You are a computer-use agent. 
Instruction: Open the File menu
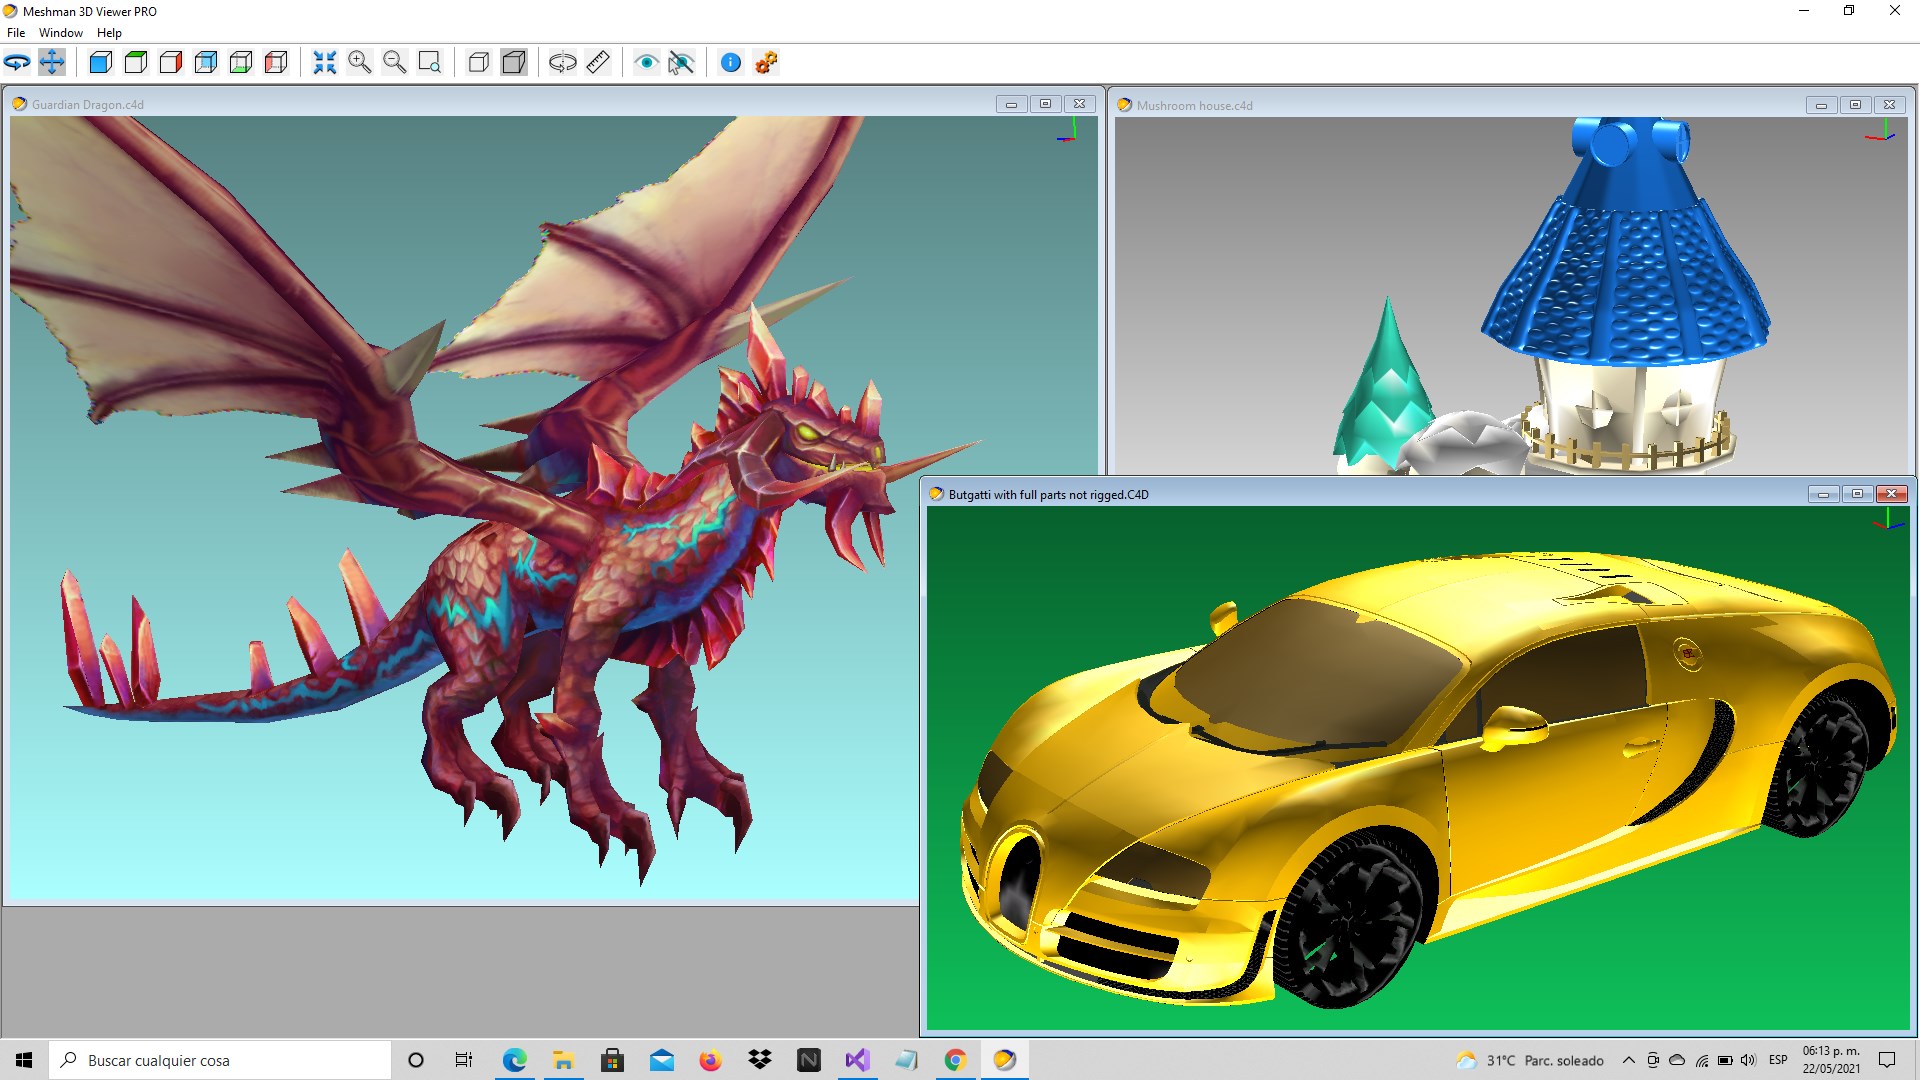pos(16,32)
